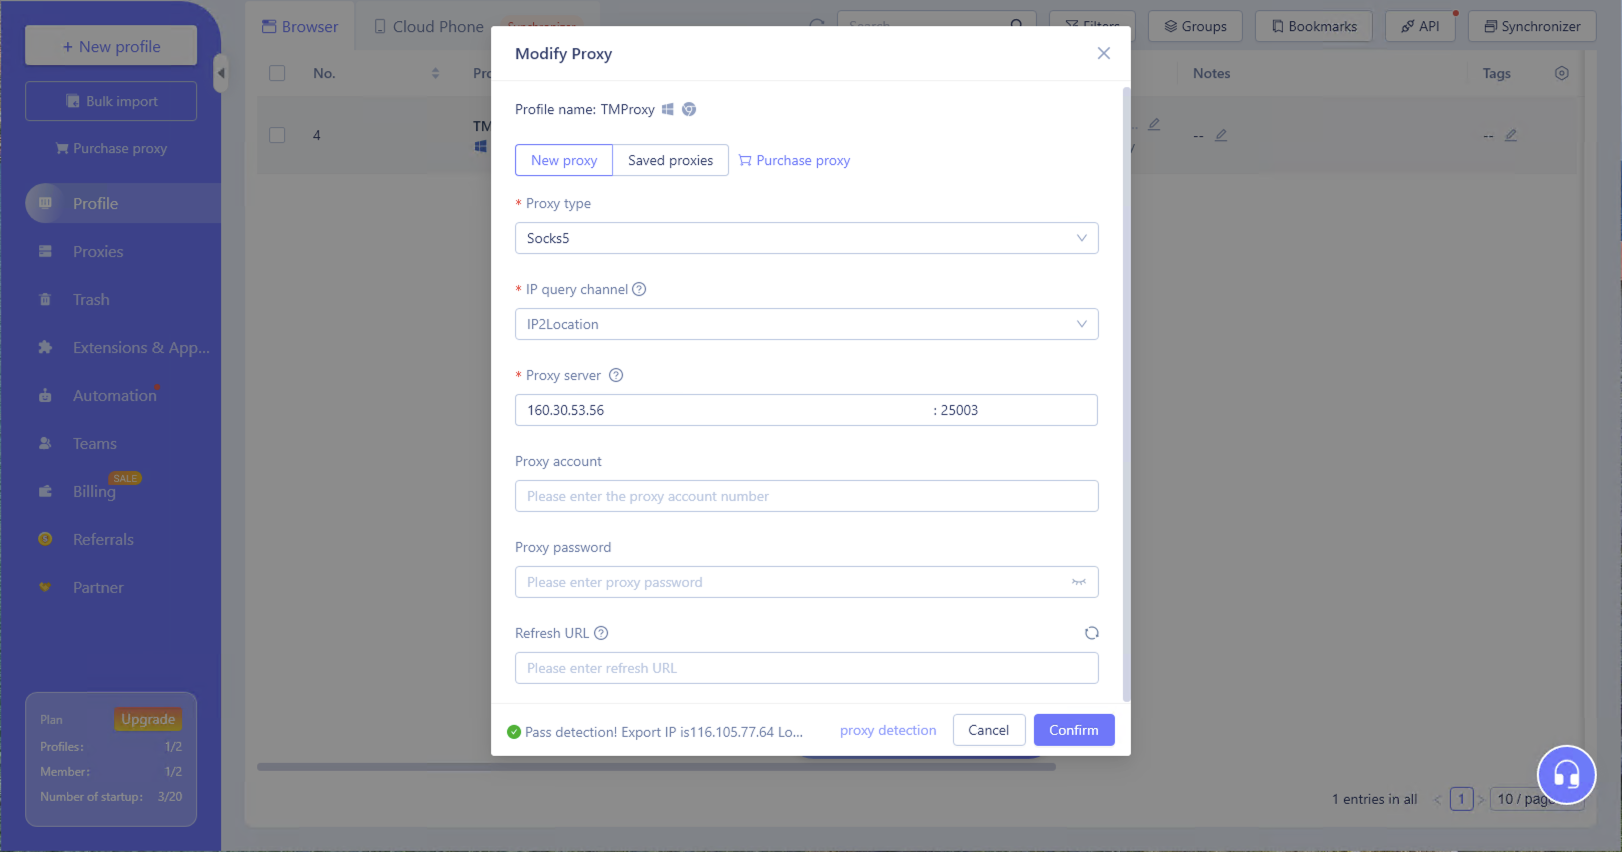Open table column settings gear icon
1622x852 pixels.
pos(1561,73)
